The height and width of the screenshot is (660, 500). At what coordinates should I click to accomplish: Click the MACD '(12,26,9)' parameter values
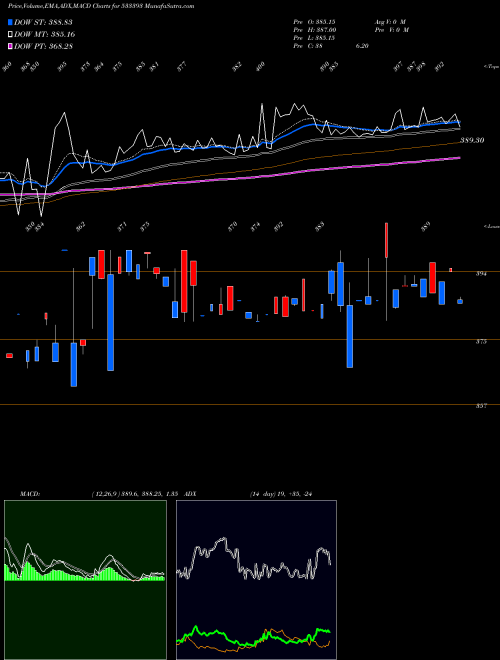(x=136, y=494)
